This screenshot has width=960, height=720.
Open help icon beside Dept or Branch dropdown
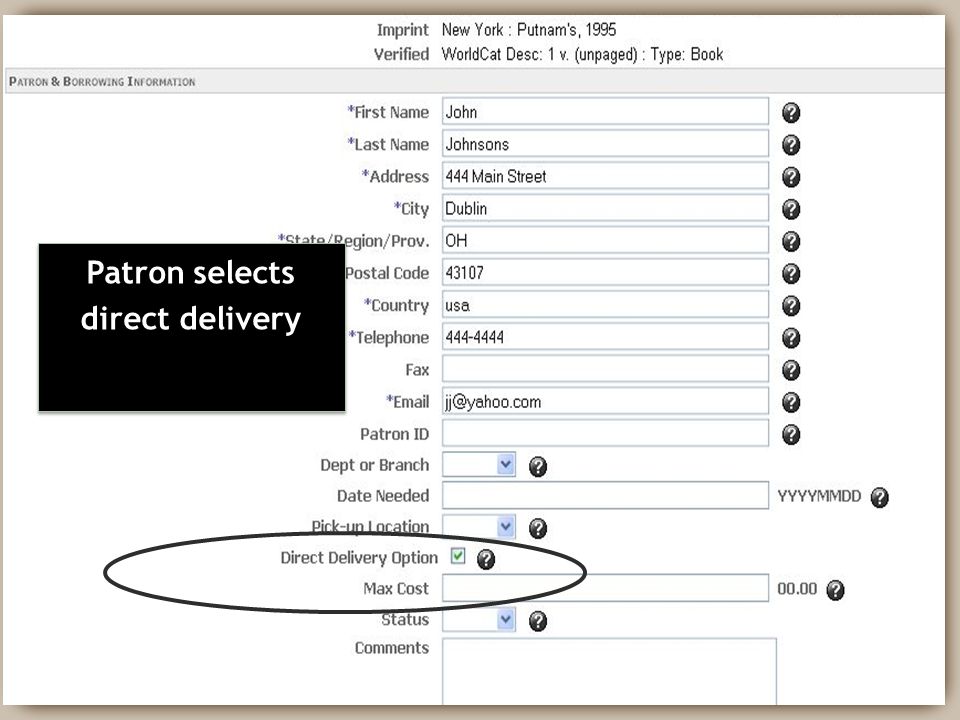tap(538, 467)
